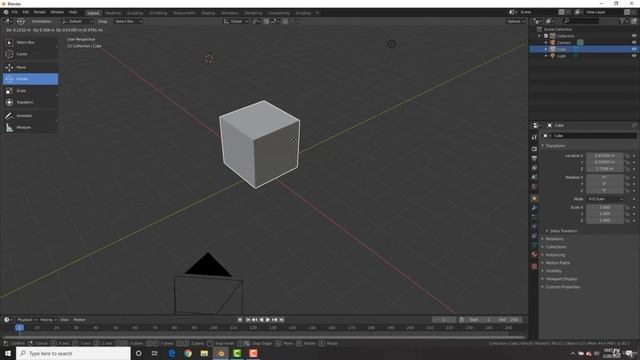Viewport: 640px width, 360px height.
Task: Open the Options button in viewport header
Action: point(516,21)
